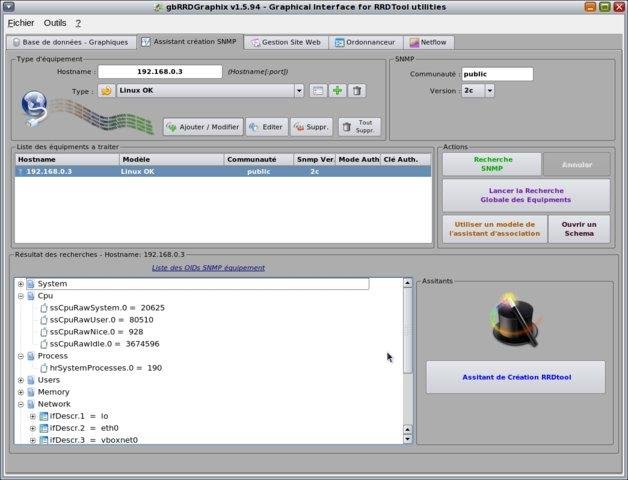
Task: Click file icon beside hrSystemProcesses.0
Action: tap(44, 368)
